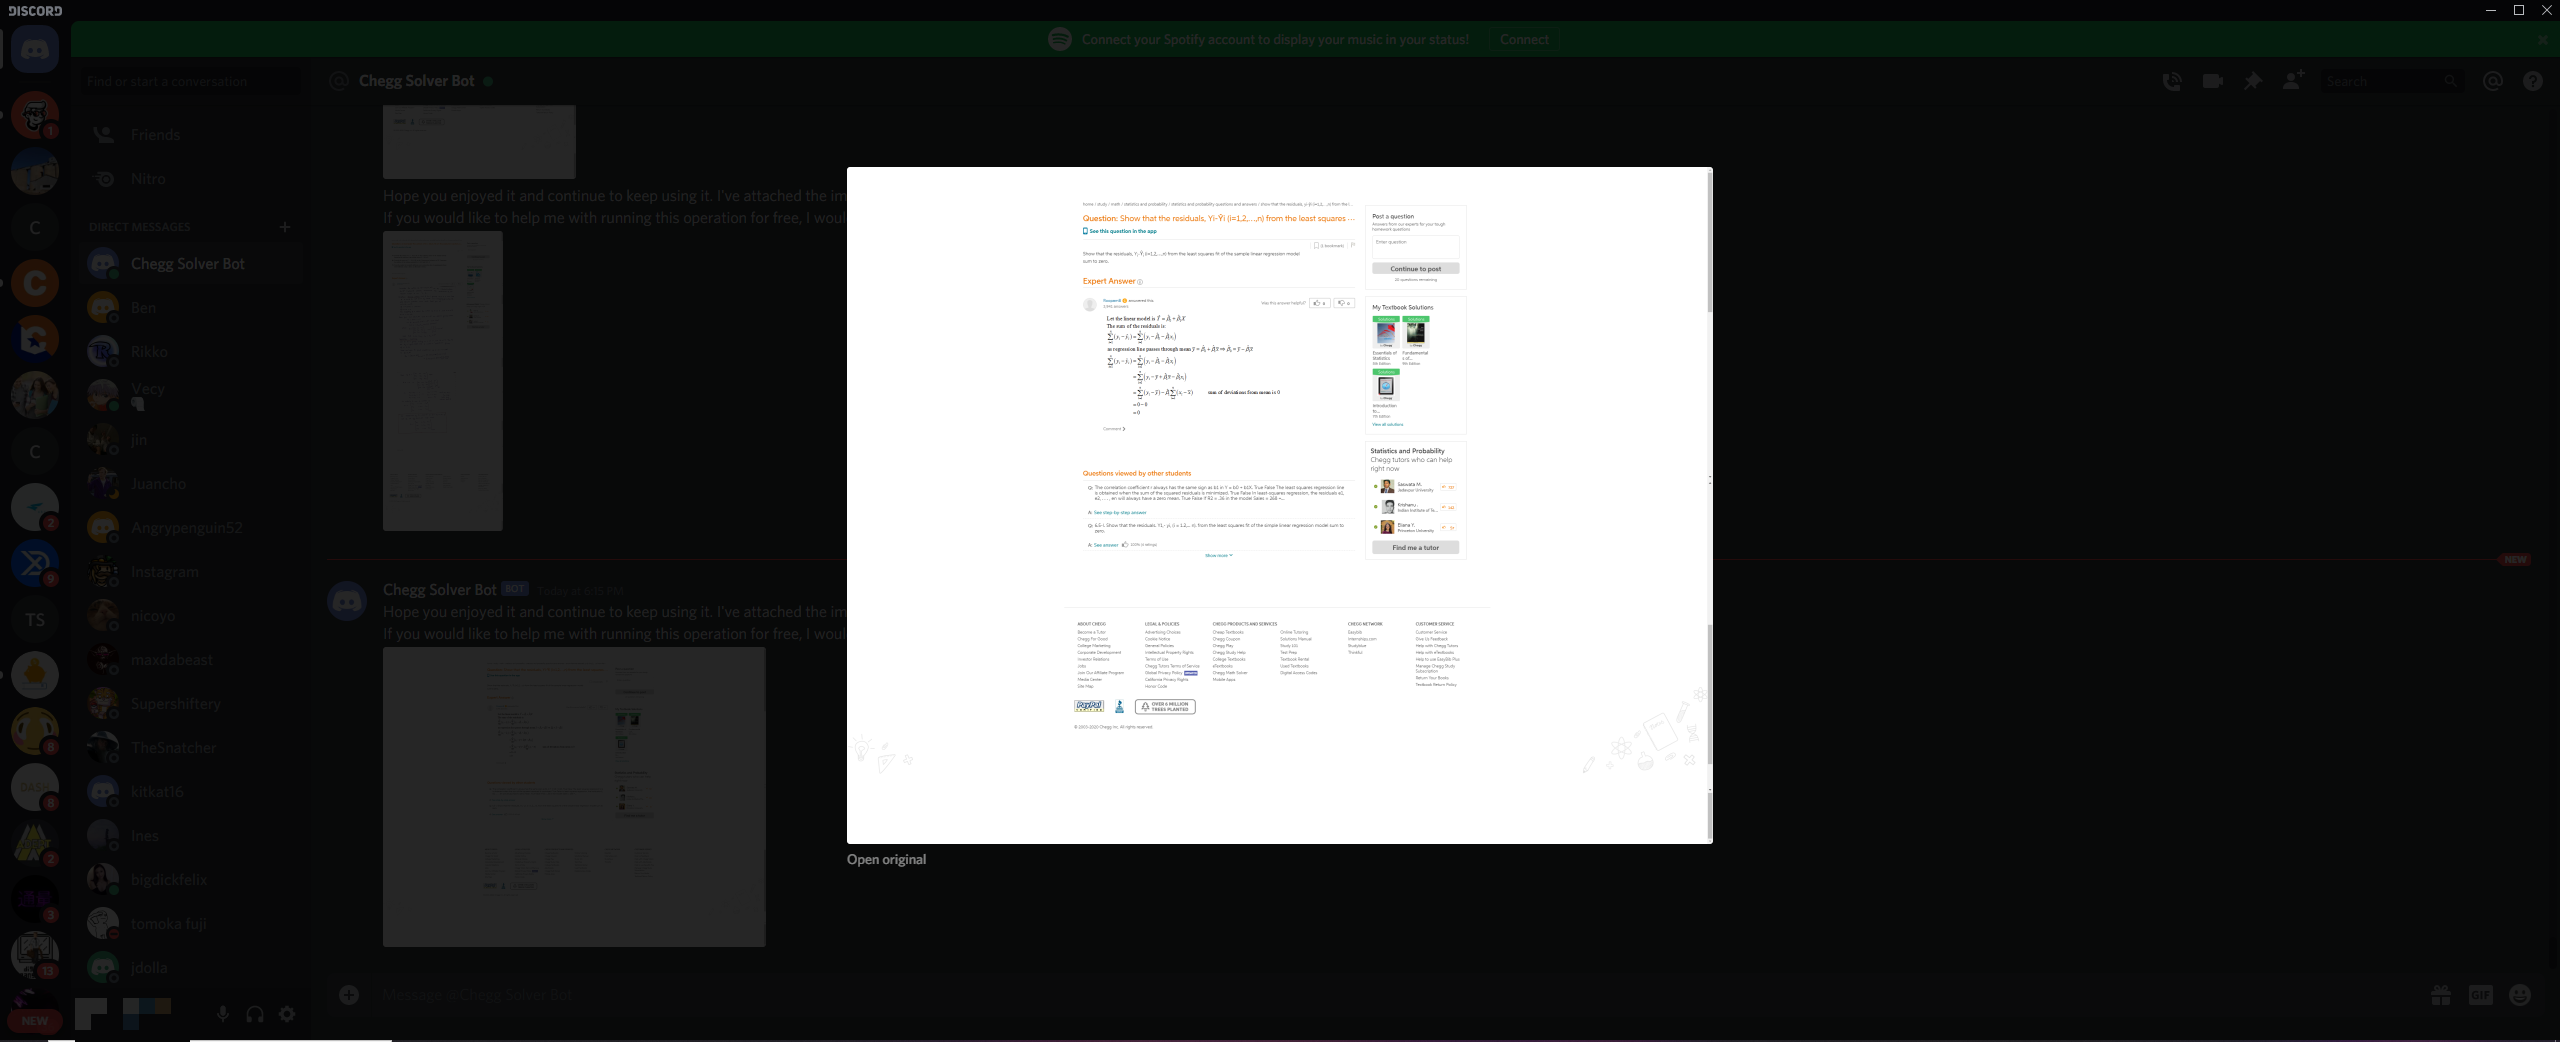
Task: Open DM with TheSnatcher
Action: coord(190,748)
